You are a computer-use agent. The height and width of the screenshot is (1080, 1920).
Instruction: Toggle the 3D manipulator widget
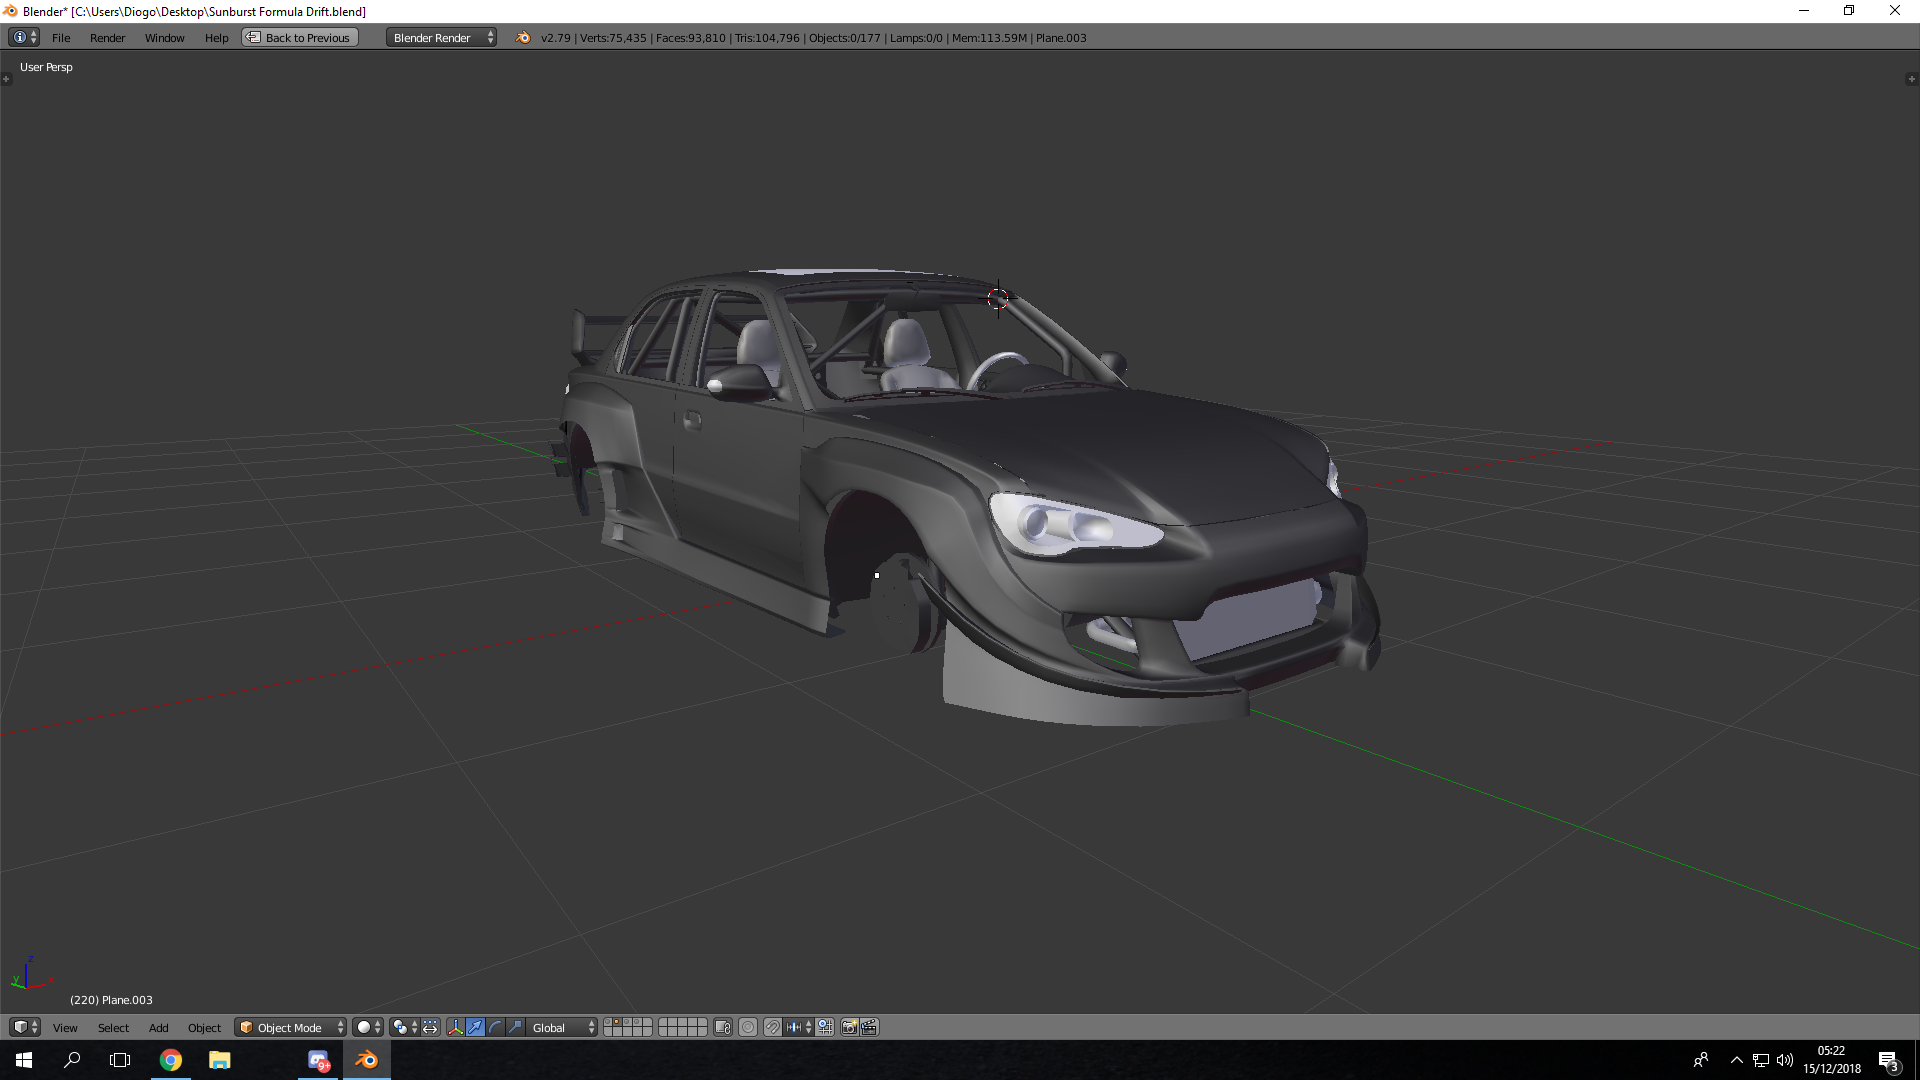point(455,1027)
